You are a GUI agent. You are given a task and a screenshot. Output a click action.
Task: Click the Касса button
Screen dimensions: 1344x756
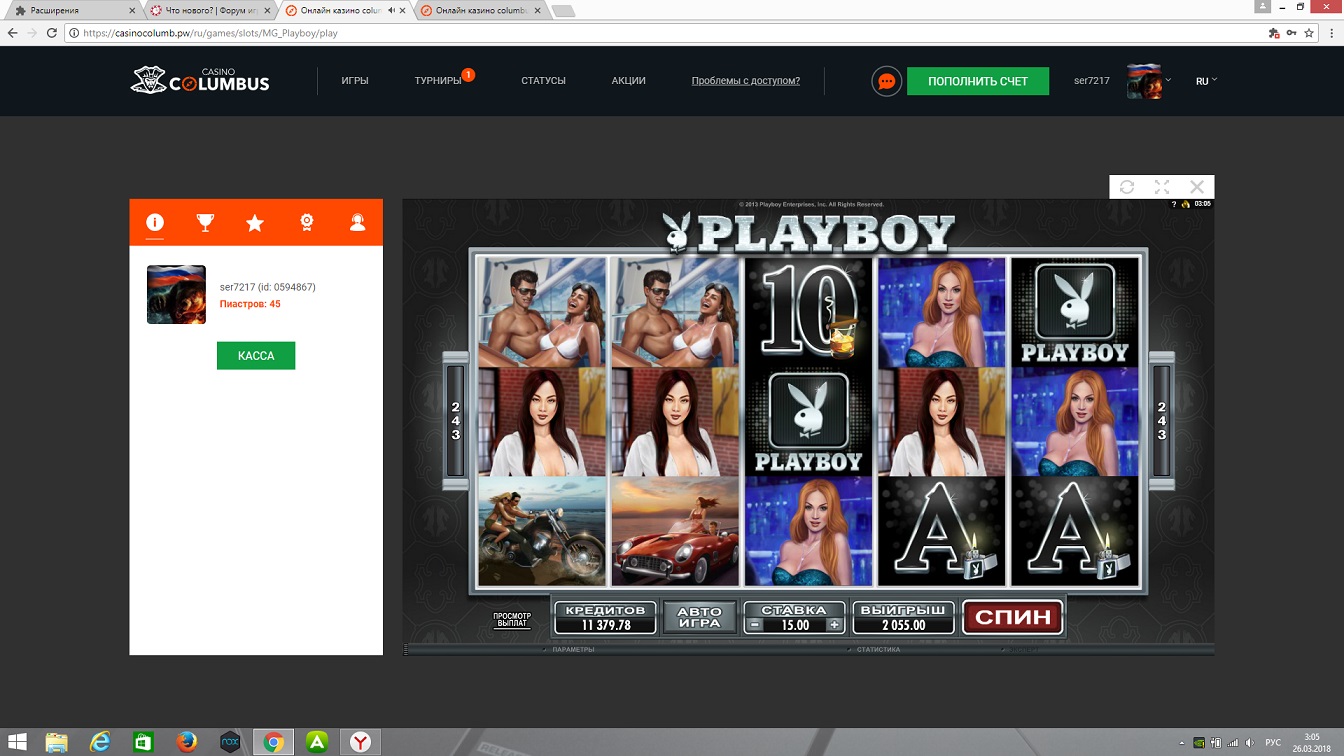point(256,356)
